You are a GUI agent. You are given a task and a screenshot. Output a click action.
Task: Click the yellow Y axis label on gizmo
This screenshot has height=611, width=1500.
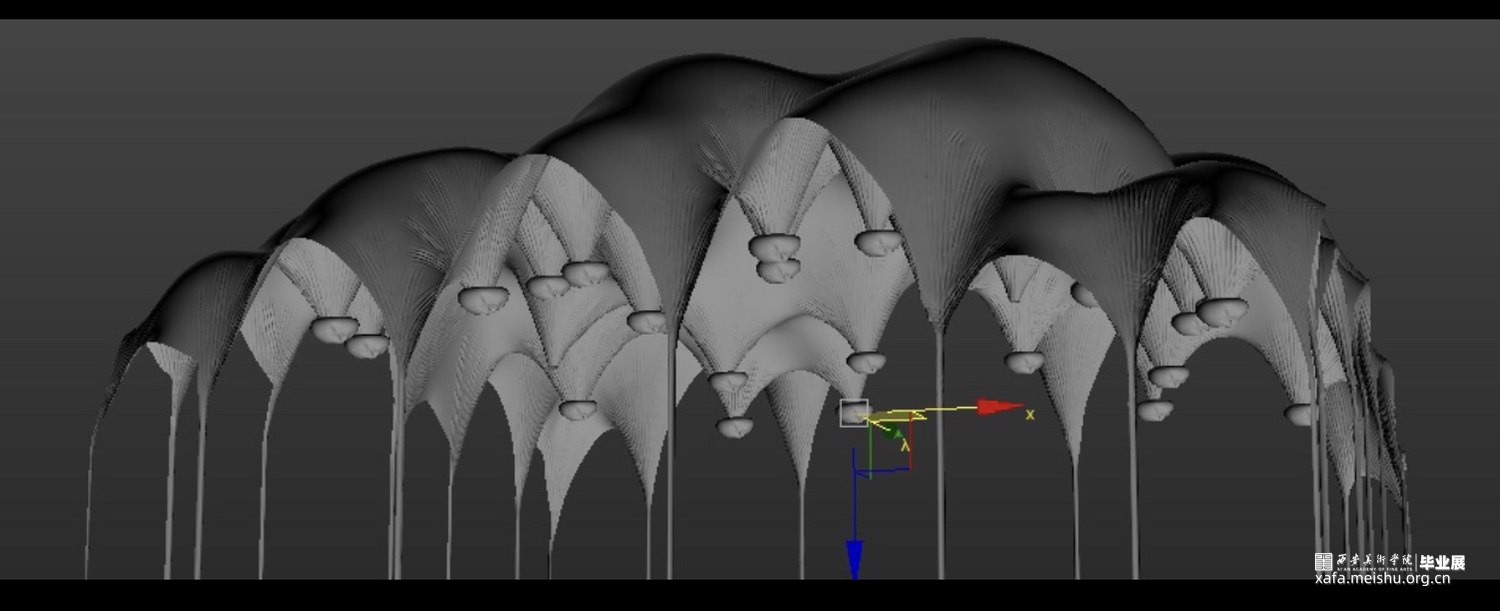(905, 446)
